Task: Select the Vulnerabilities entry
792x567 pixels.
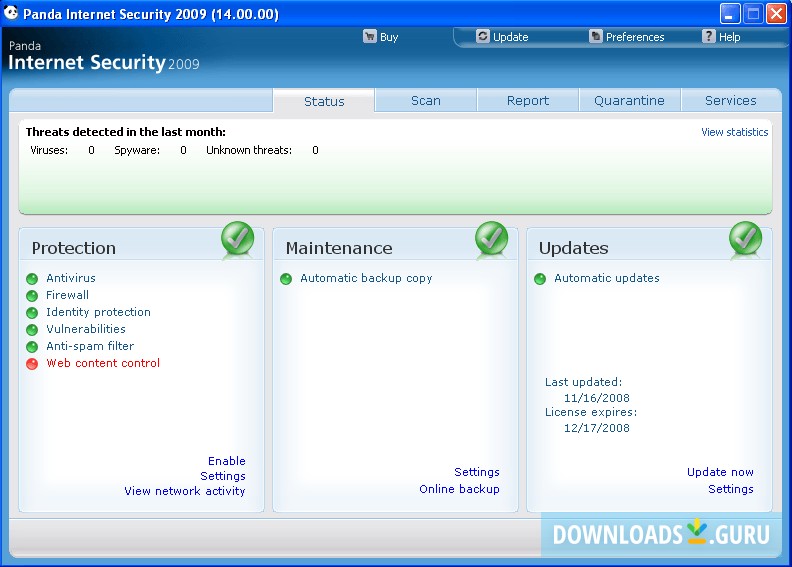Action: [x=86, y=329]
